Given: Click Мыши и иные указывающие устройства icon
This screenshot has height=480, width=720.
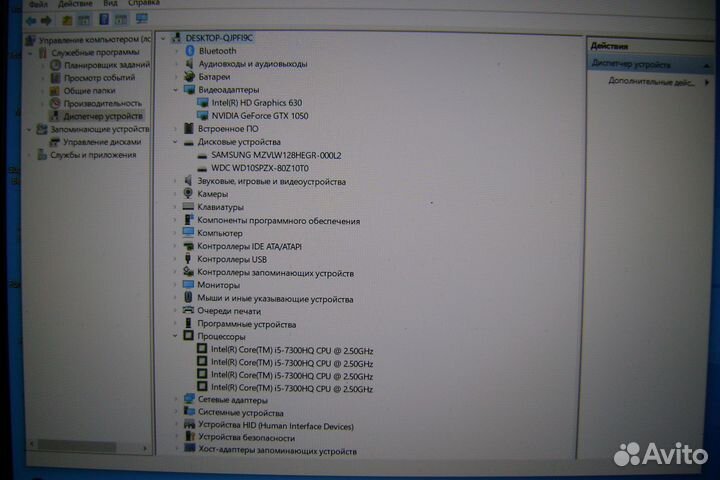Looking at the screenshot, I should (x=188, y=297).
